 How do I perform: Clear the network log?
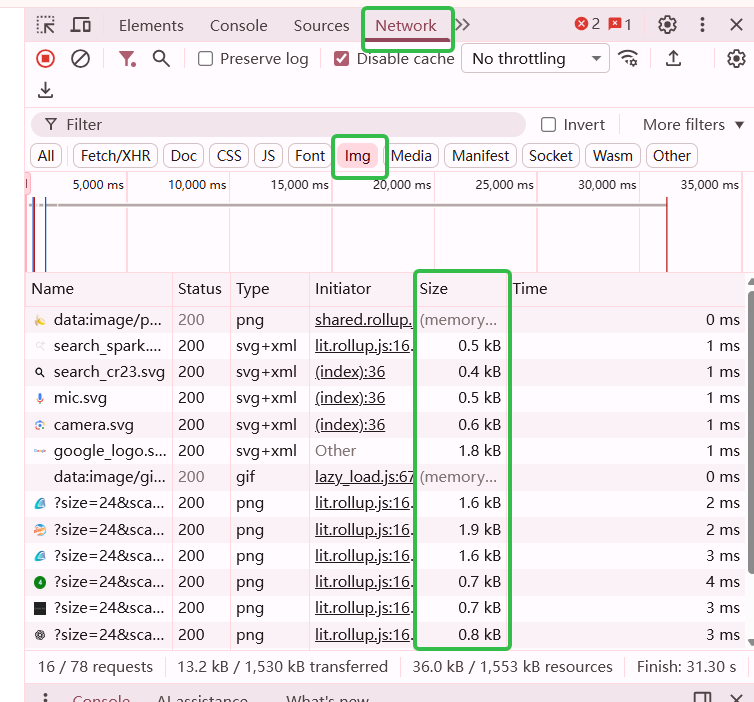tap(80, 59)
